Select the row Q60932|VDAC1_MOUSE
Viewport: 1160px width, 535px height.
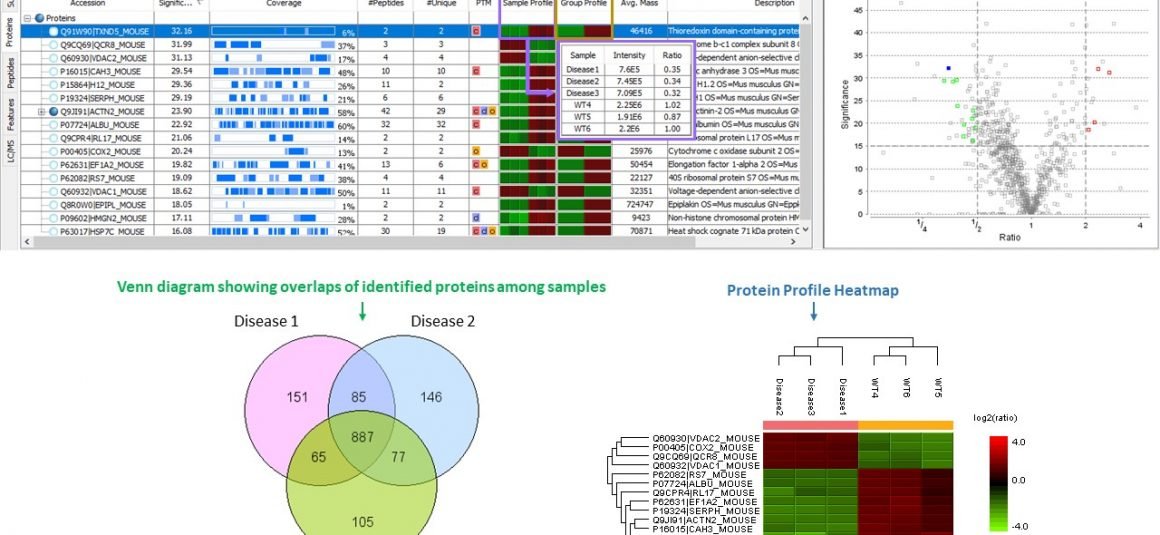pos(411,192)
